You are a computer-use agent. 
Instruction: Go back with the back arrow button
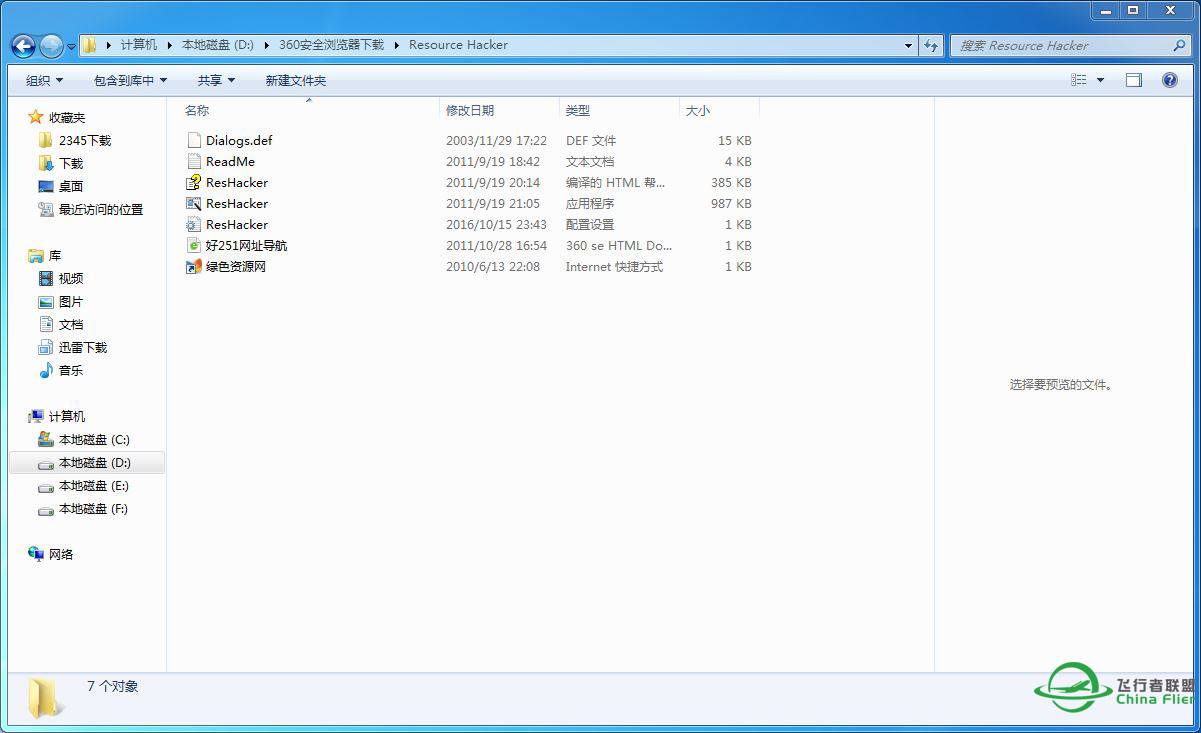point(23,46)
